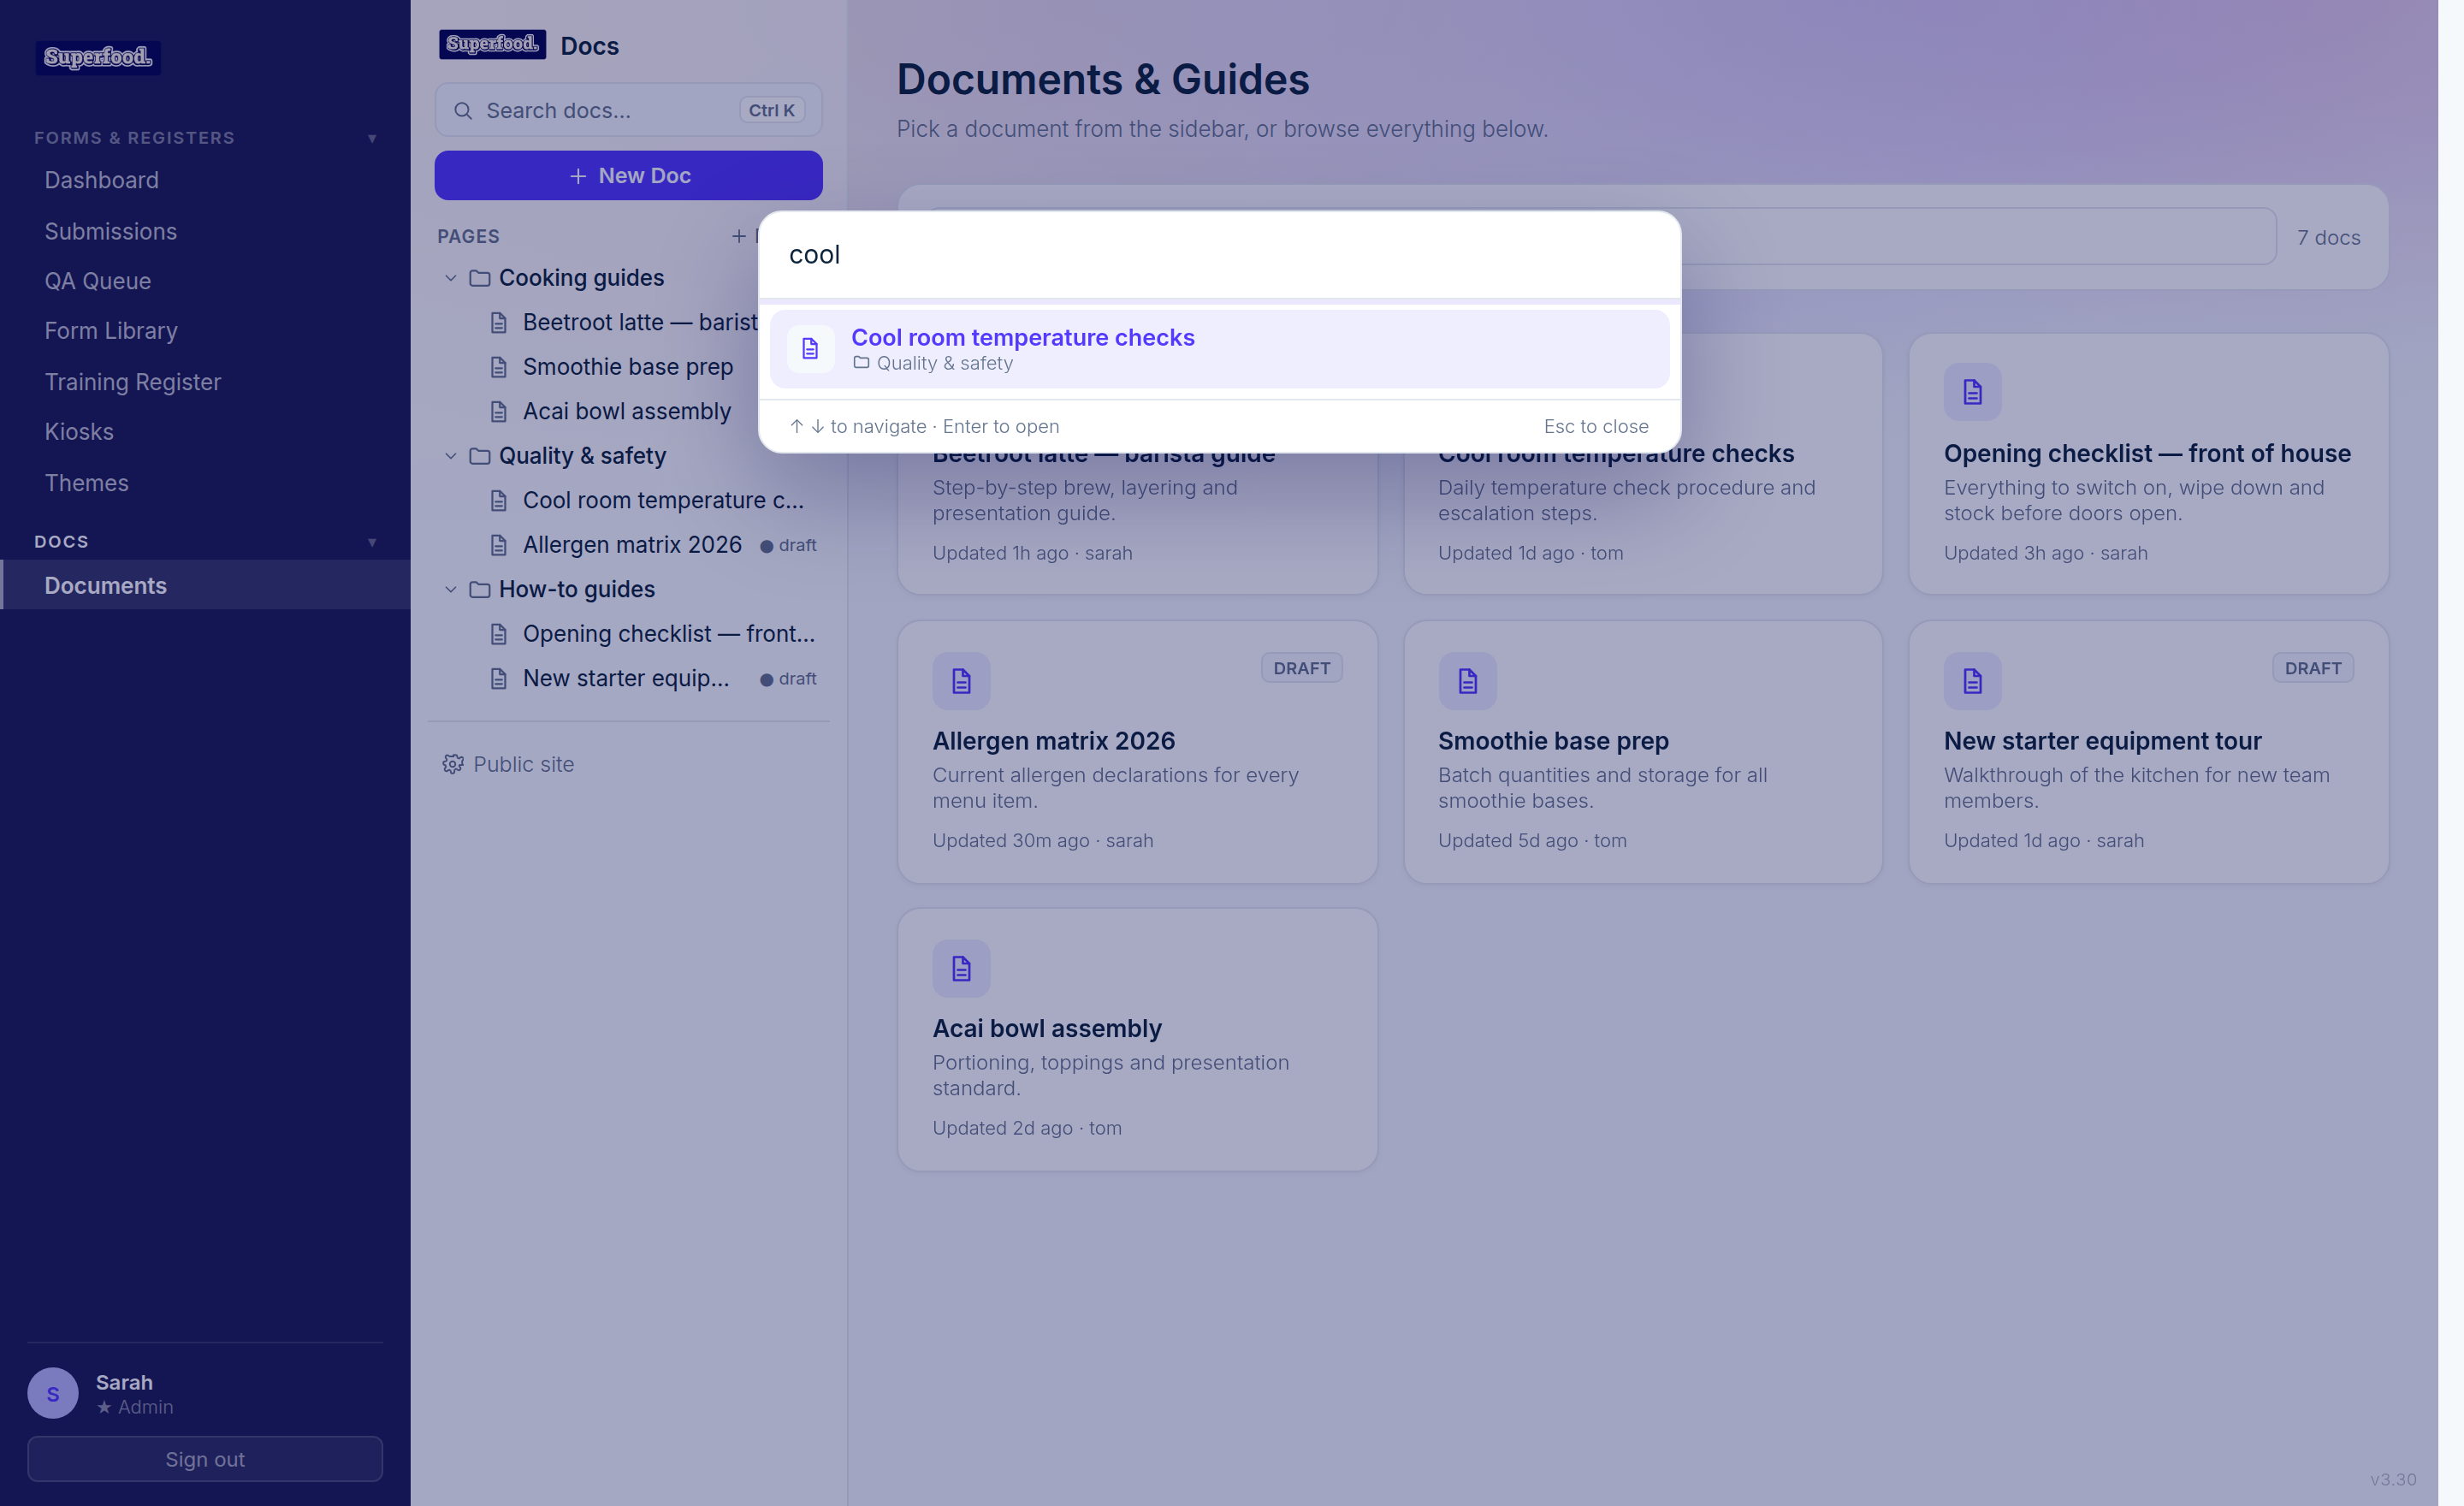Click the How-to guides folder icon
The image size is (2464, 1506).
[480, 590]
